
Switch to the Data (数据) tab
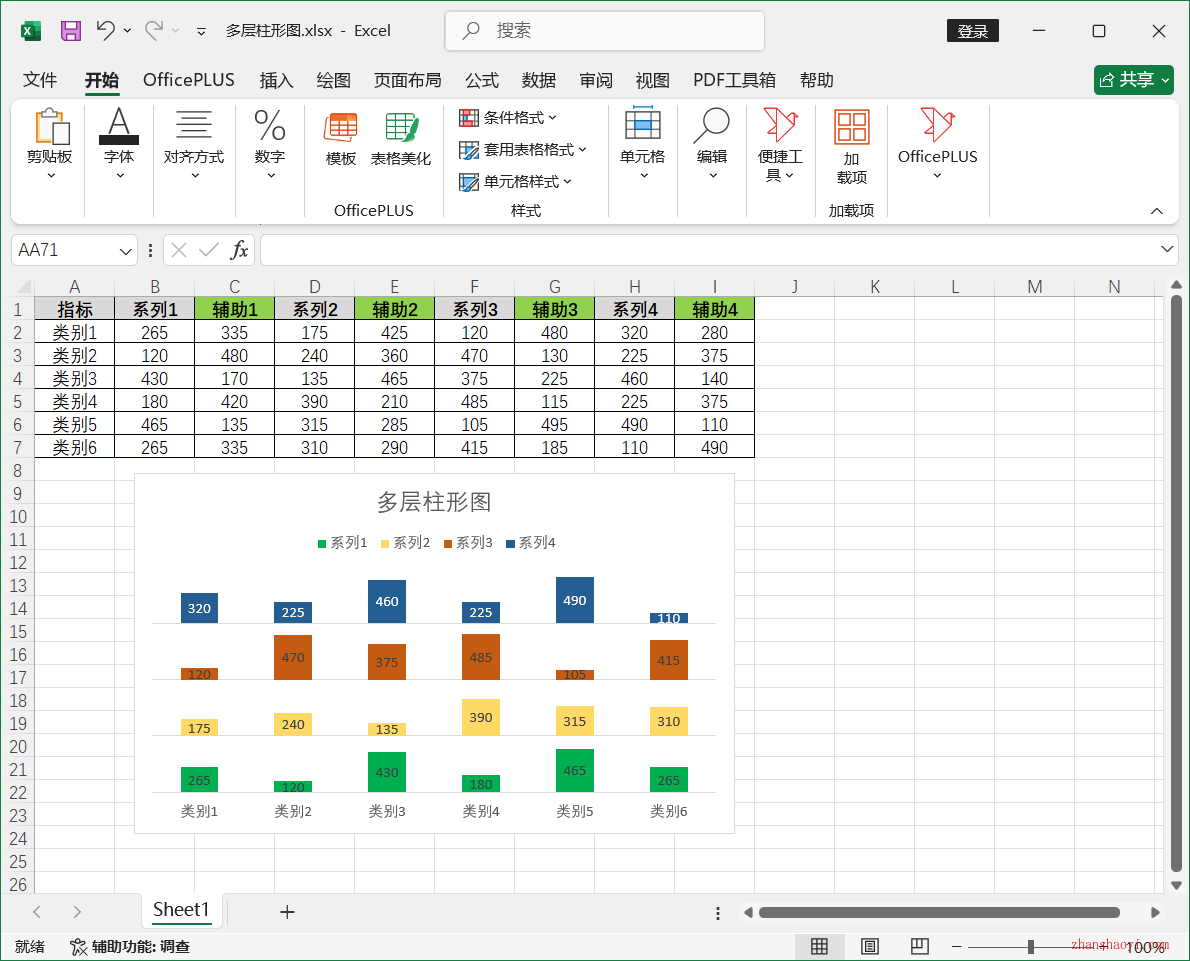click(x=539, y=80)
